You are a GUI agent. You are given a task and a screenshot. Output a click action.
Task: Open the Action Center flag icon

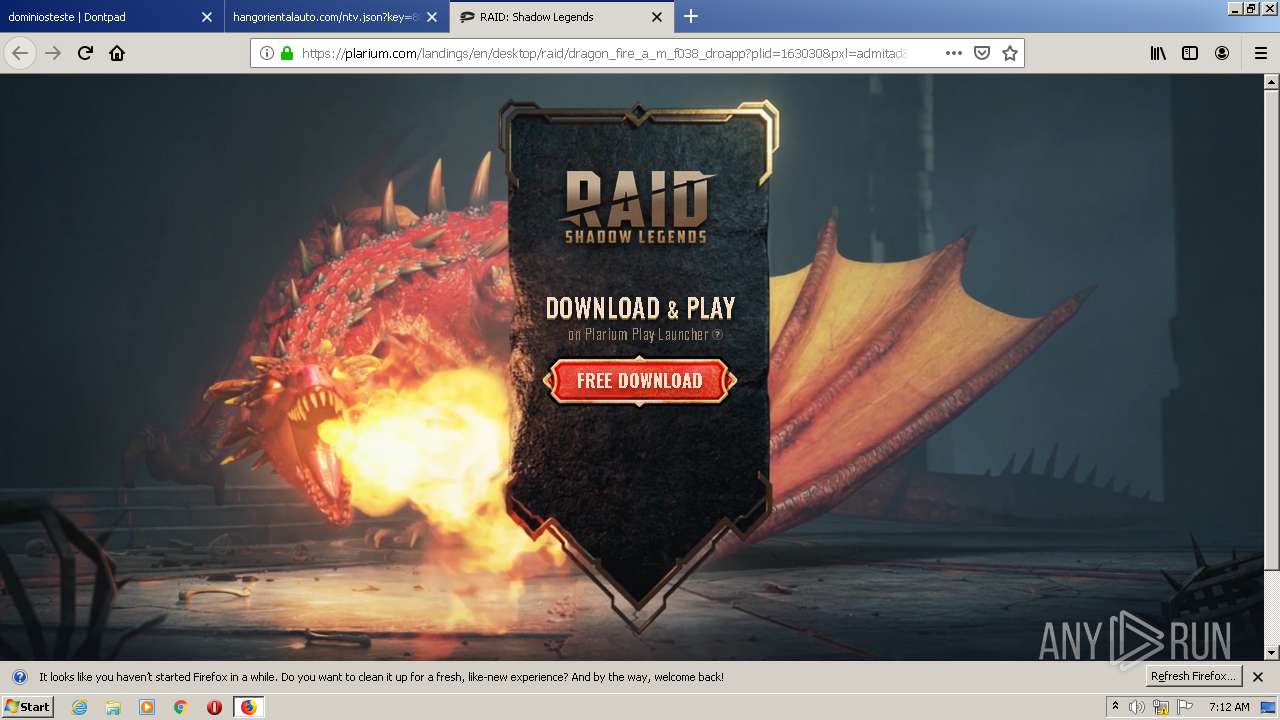point(1185,707)
